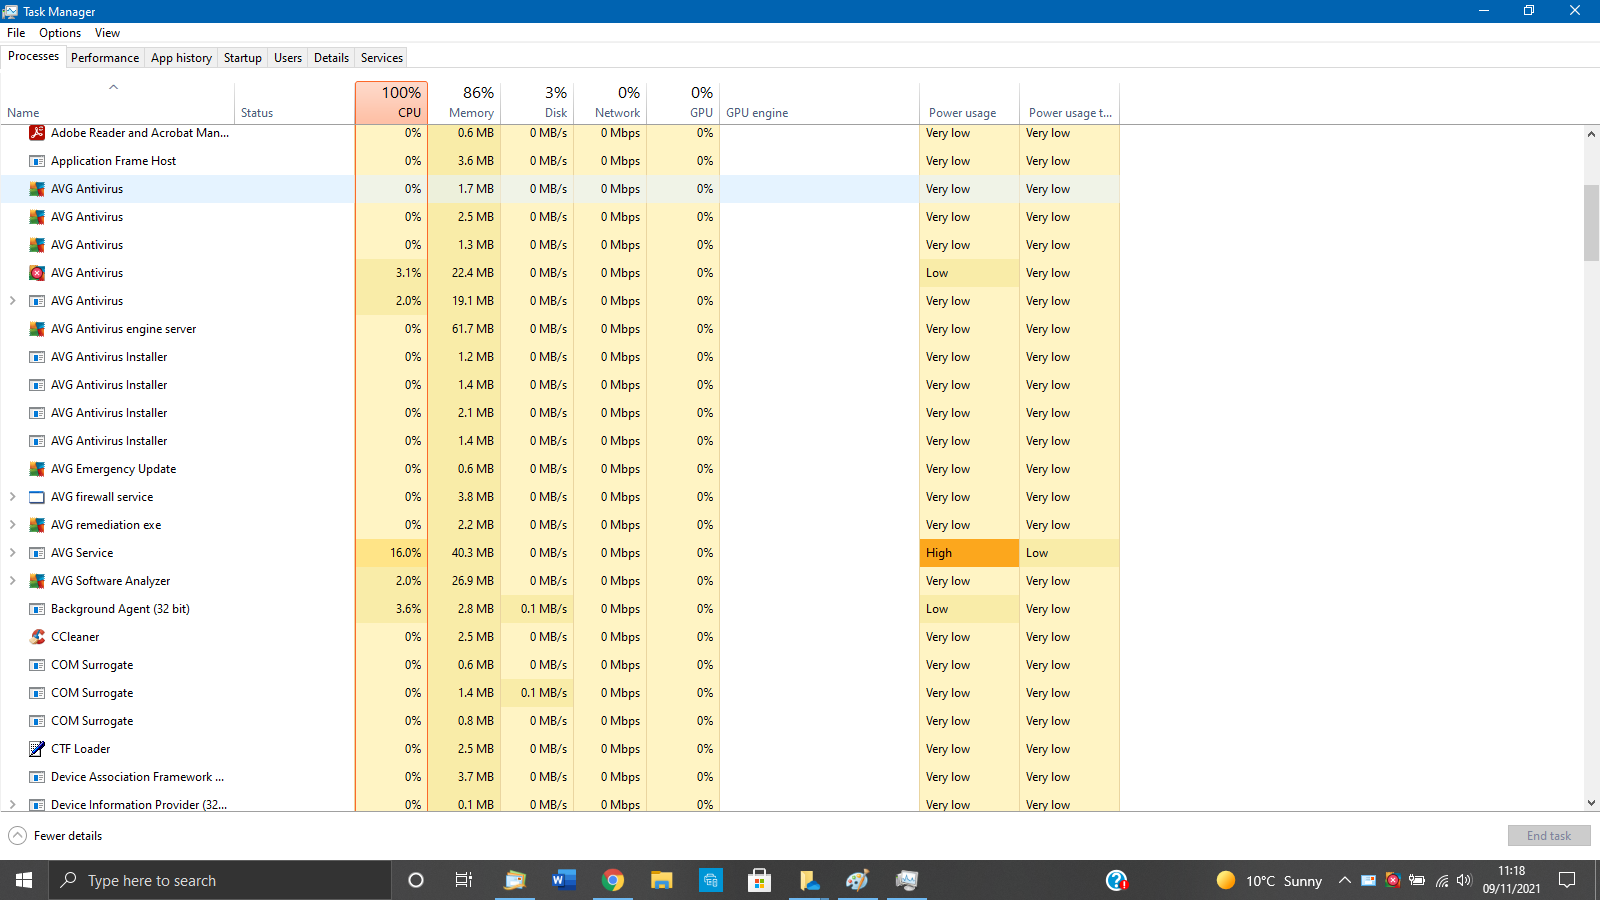Select the CCleaner process name
The image size is (1600, 900).
click(x=75, y=637)
